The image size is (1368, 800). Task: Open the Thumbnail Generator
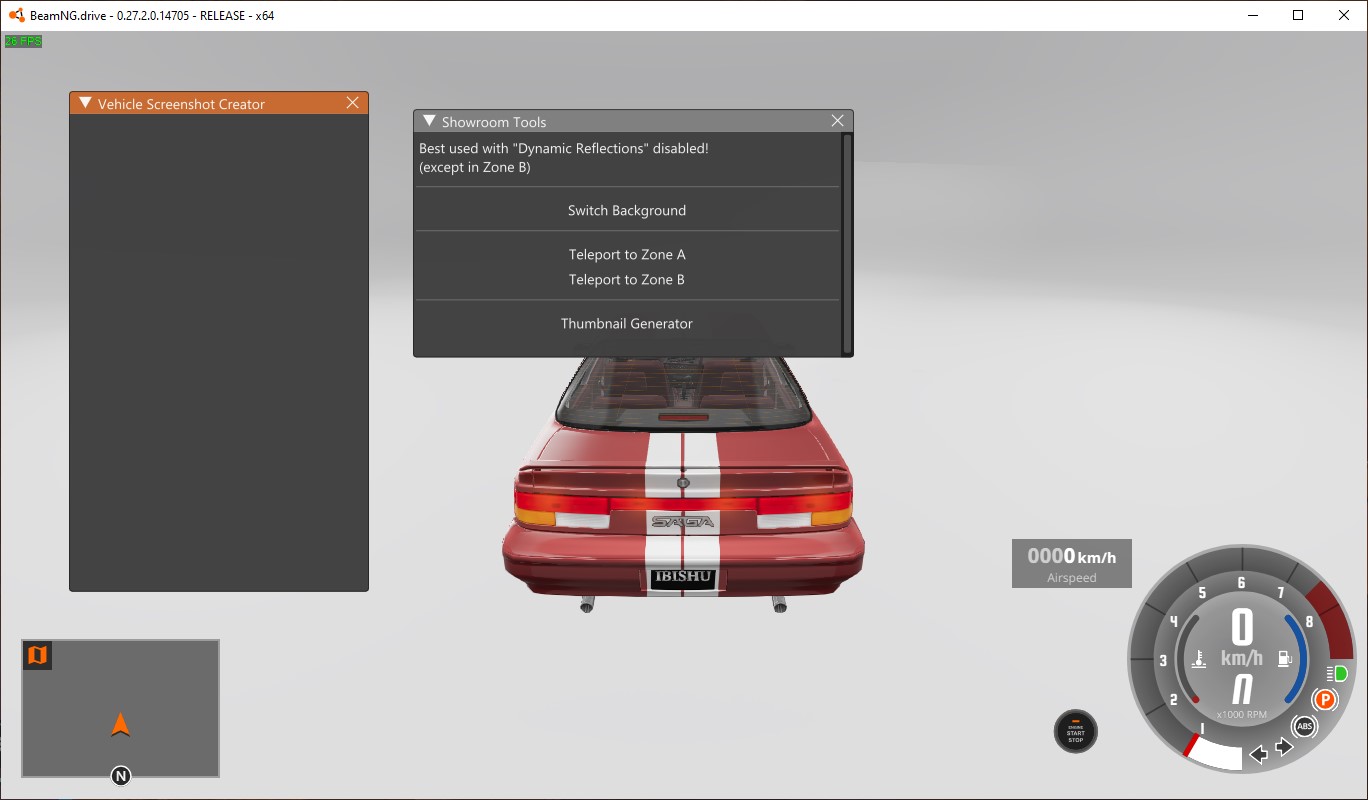coord(627,323)
